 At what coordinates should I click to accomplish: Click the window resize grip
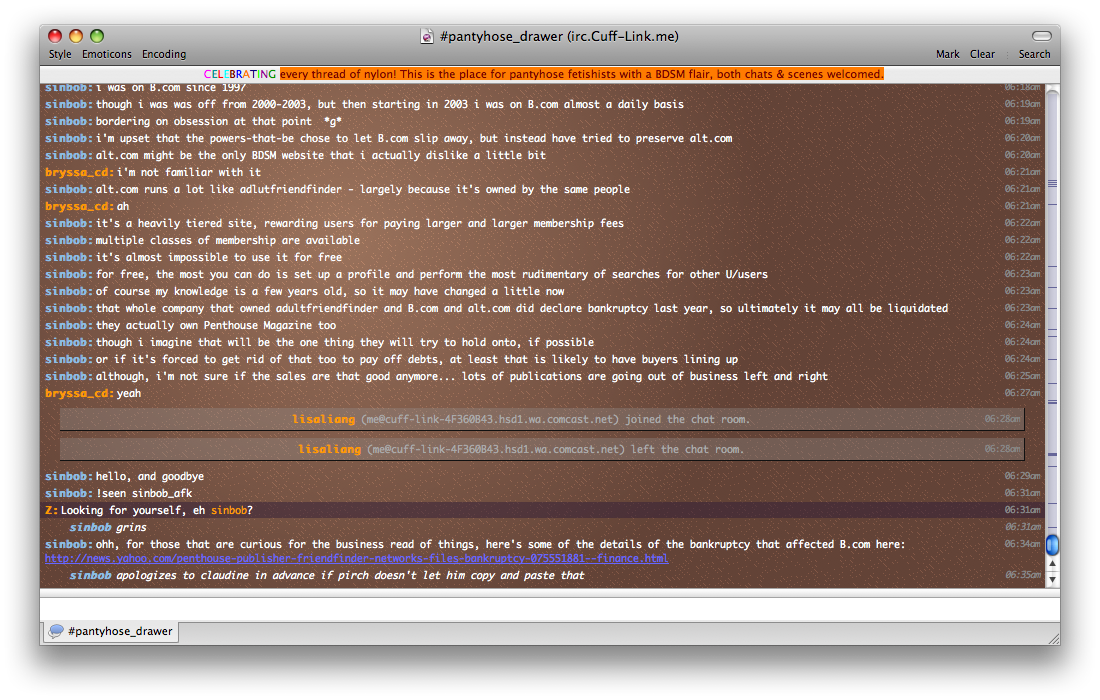point(1054,638)
